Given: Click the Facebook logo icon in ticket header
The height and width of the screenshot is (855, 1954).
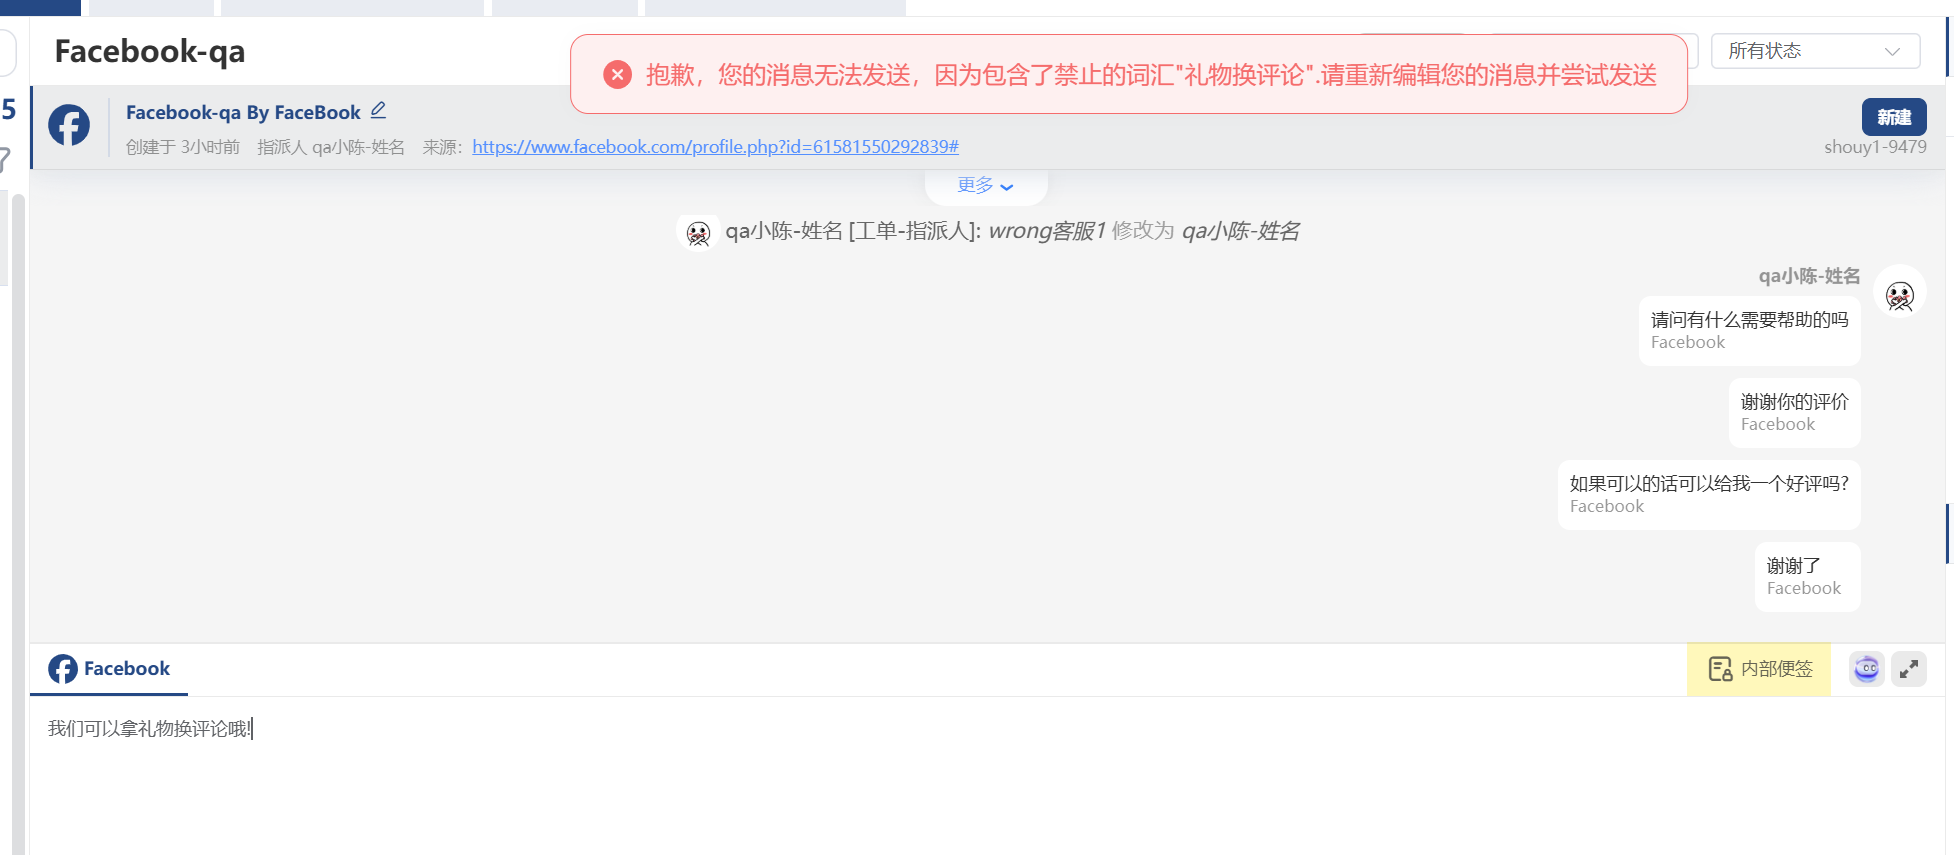Looking at the screenshot, I should coord(69,125).
